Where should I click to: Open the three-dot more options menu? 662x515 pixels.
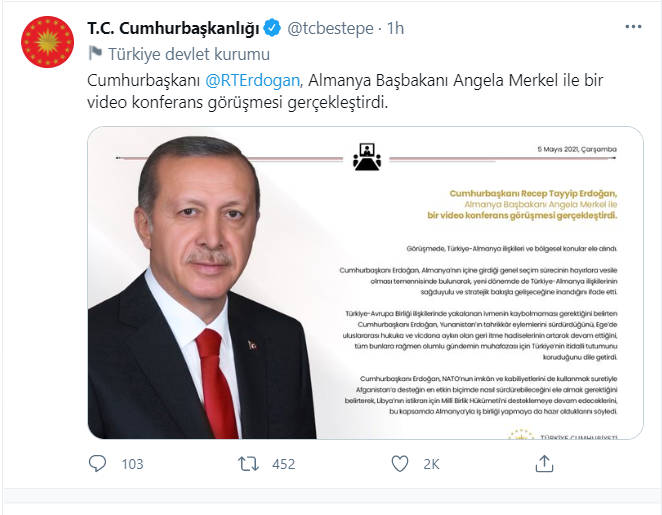(633, 27)
